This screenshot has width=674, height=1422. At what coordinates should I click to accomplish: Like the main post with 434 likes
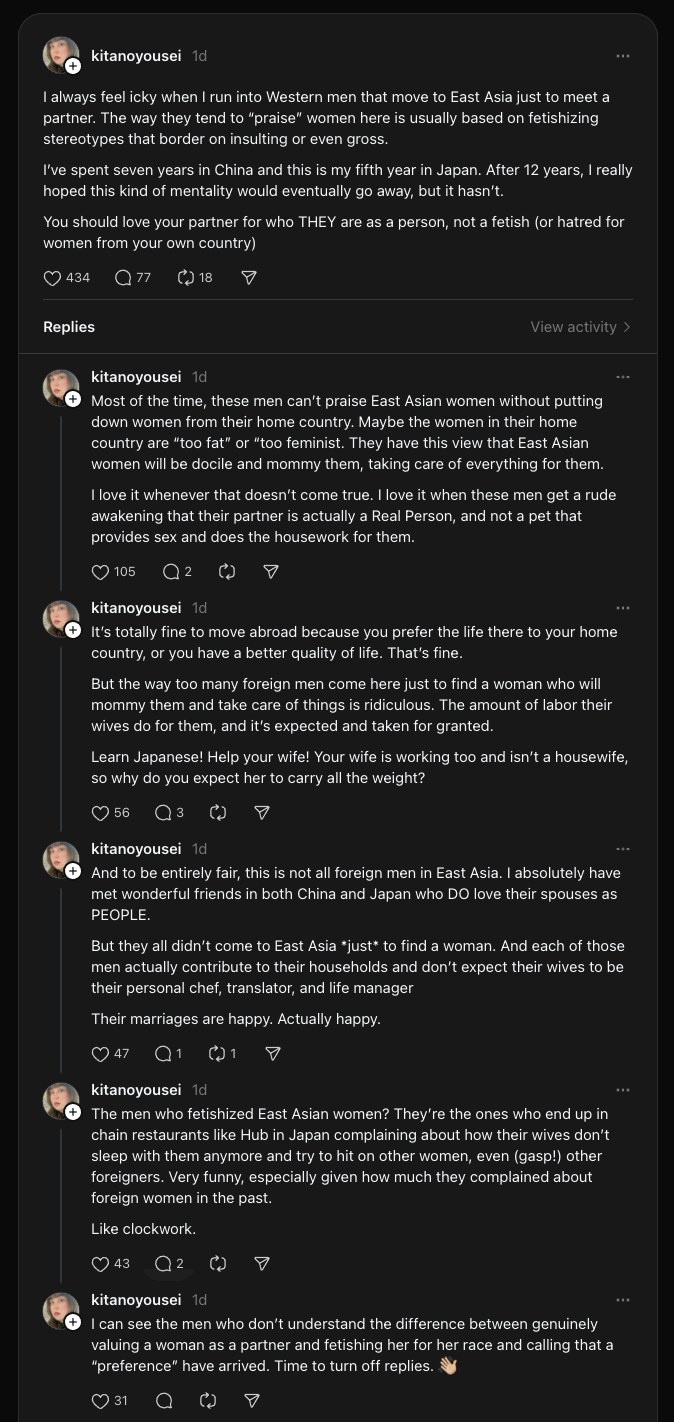pyautogui.click(x=53, y=278)
